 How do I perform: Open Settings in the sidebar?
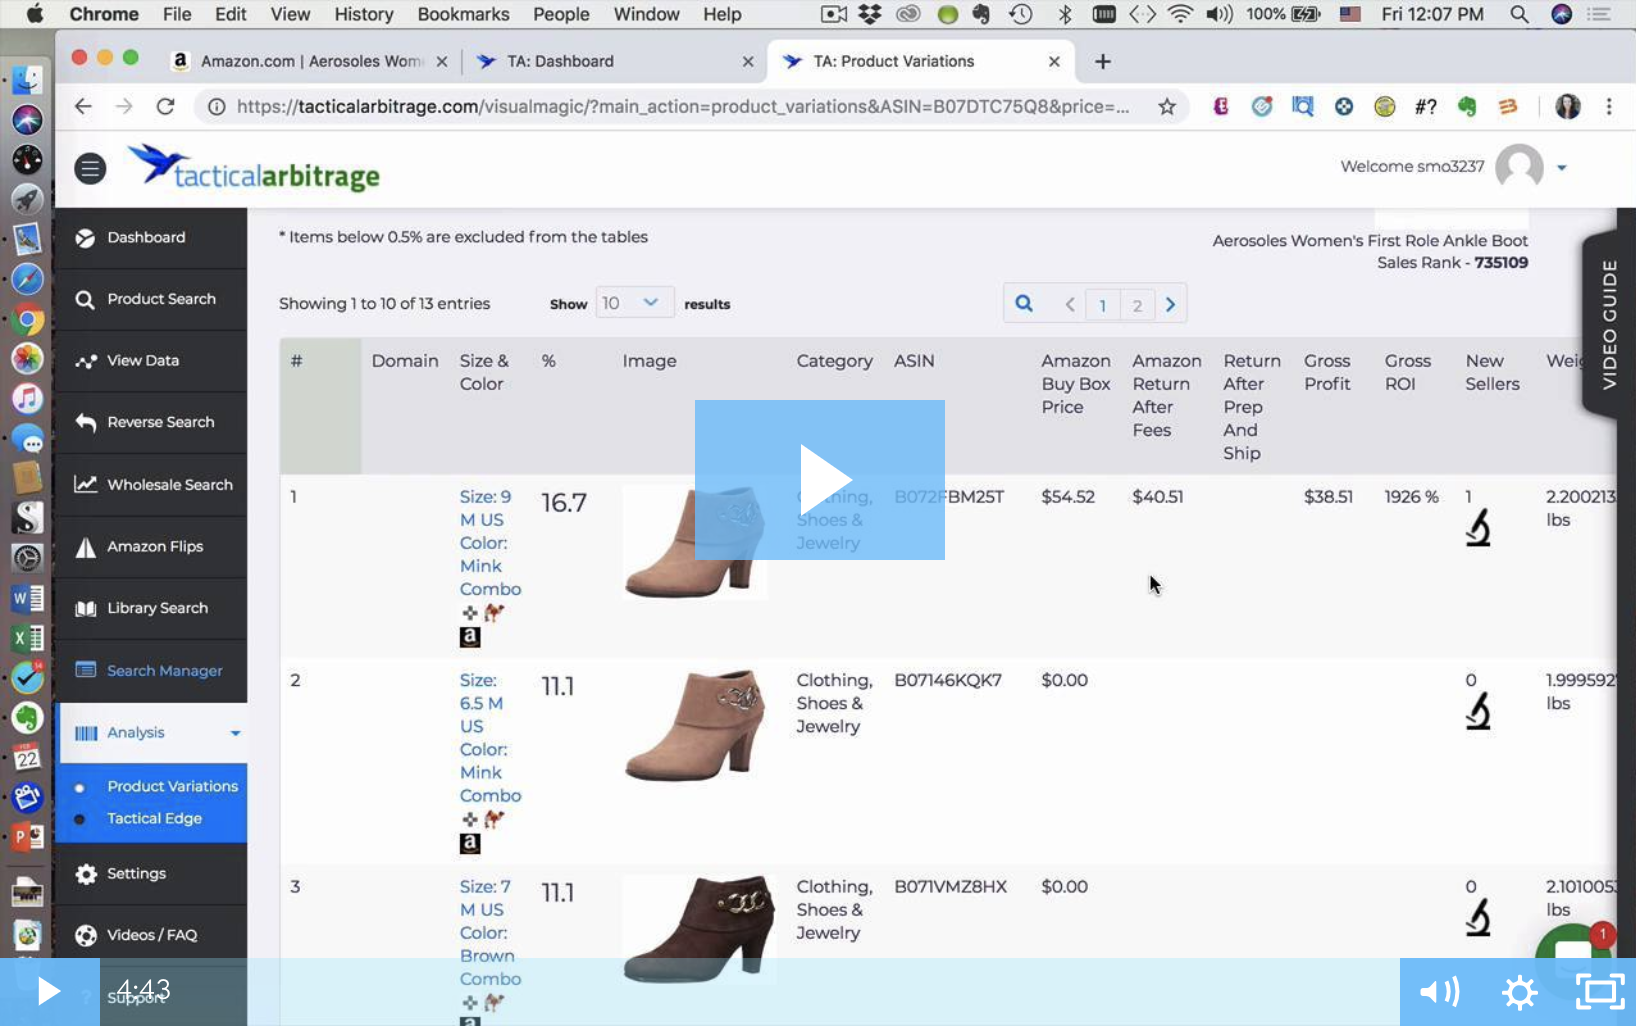coord(151,873)
